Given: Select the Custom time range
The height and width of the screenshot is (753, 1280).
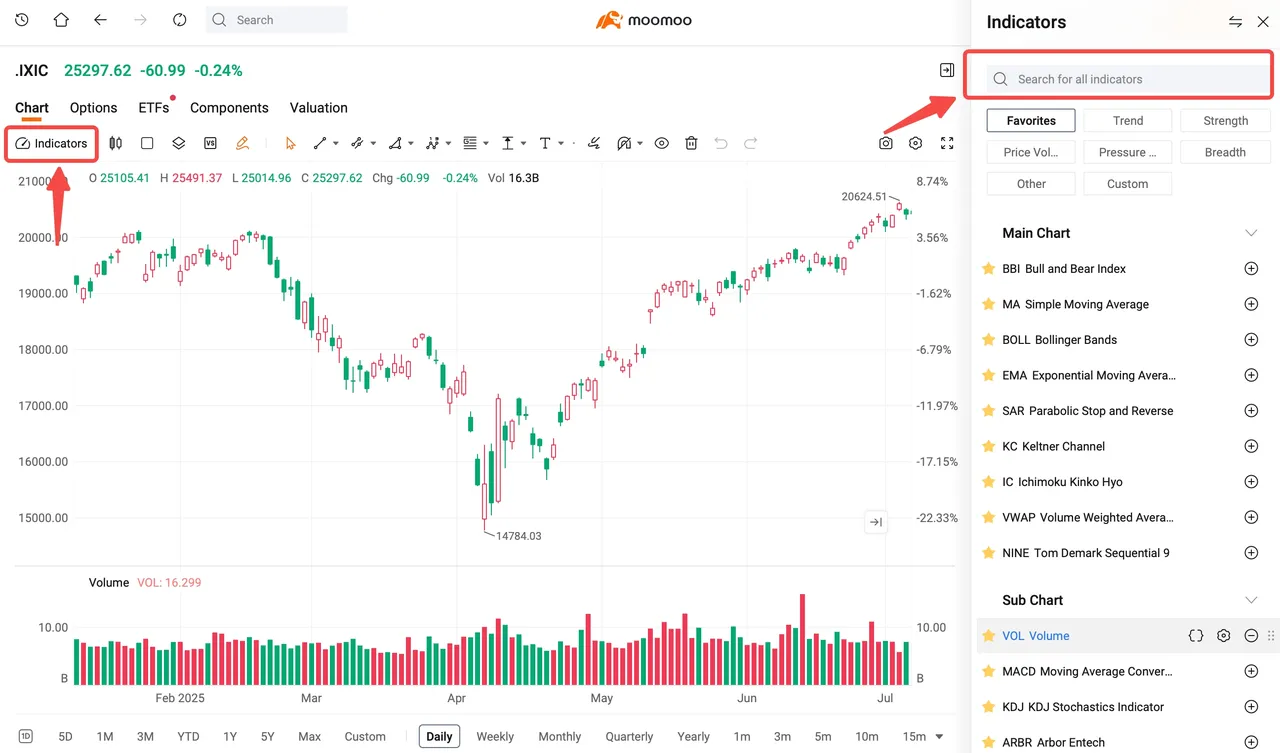Looking at the screenshot, I should (365, 737).
